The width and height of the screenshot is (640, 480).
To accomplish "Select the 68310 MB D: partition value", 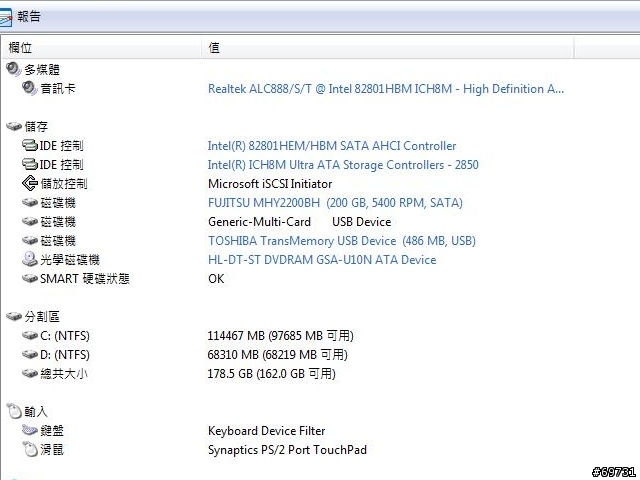I will tap(278, 354).
